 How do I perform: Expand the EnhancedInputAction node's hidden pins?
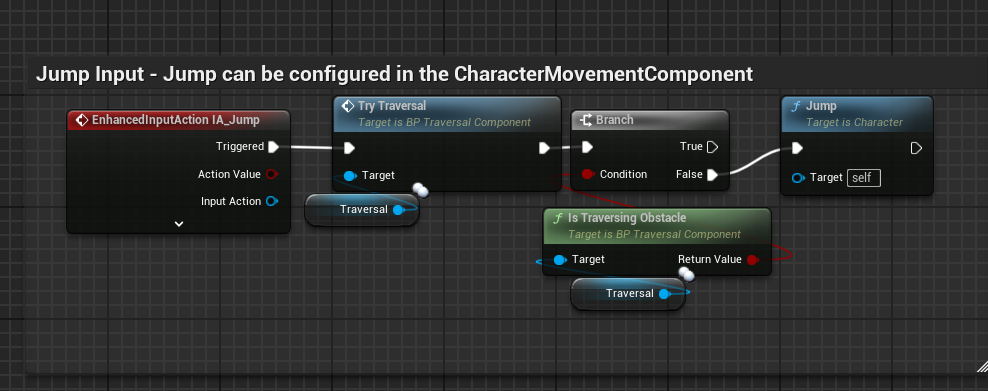(179, 224)
